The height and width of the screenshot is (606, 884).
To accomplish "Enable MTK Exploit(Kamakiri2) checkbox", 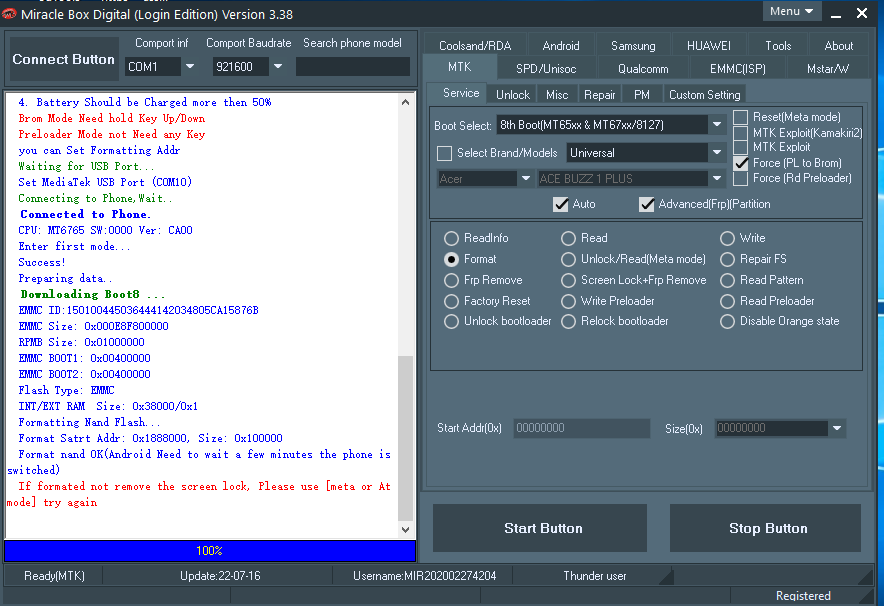I will tap(740, 132).
